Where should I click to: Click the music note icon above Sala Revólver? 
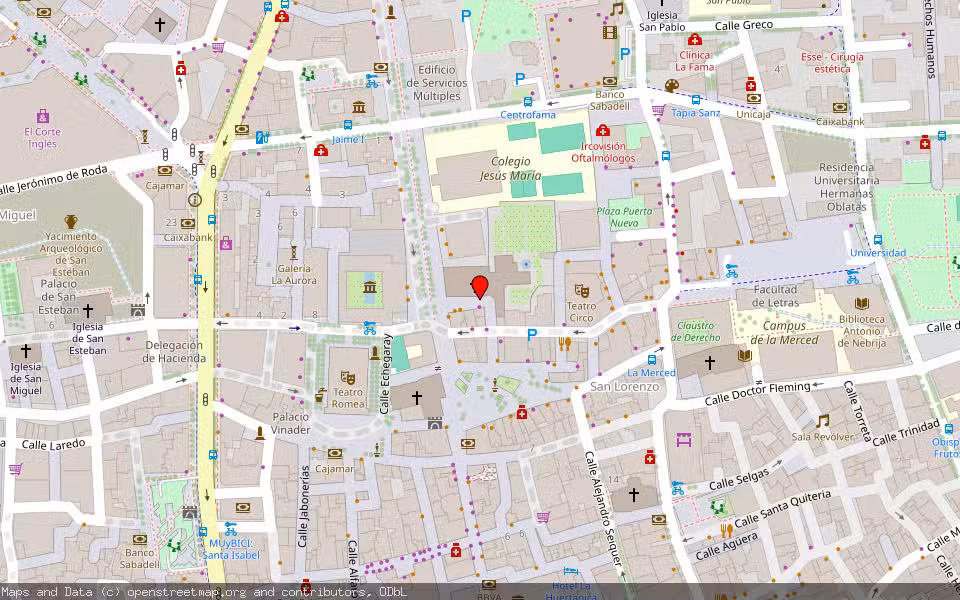pyautogui.click(x=822, y=420)
